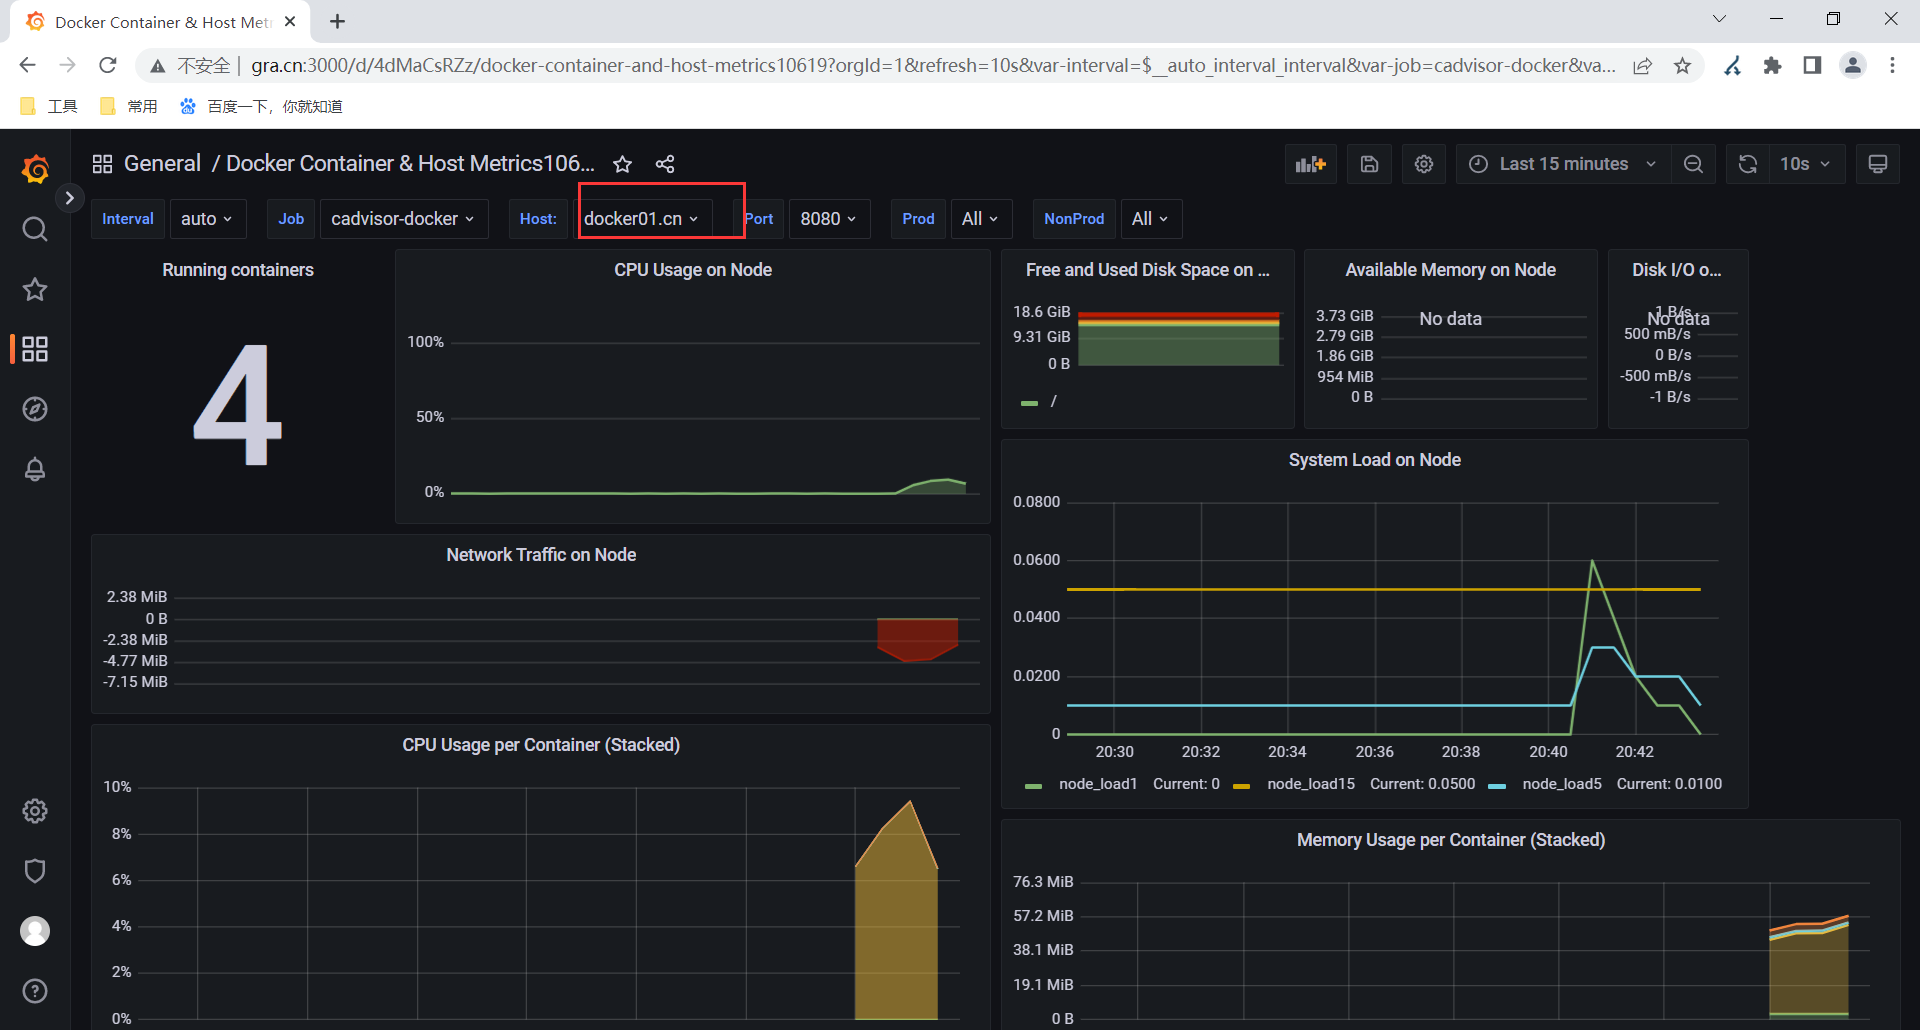Reload the browser page
The image size is (1920, 1030).
click(108, 65)
